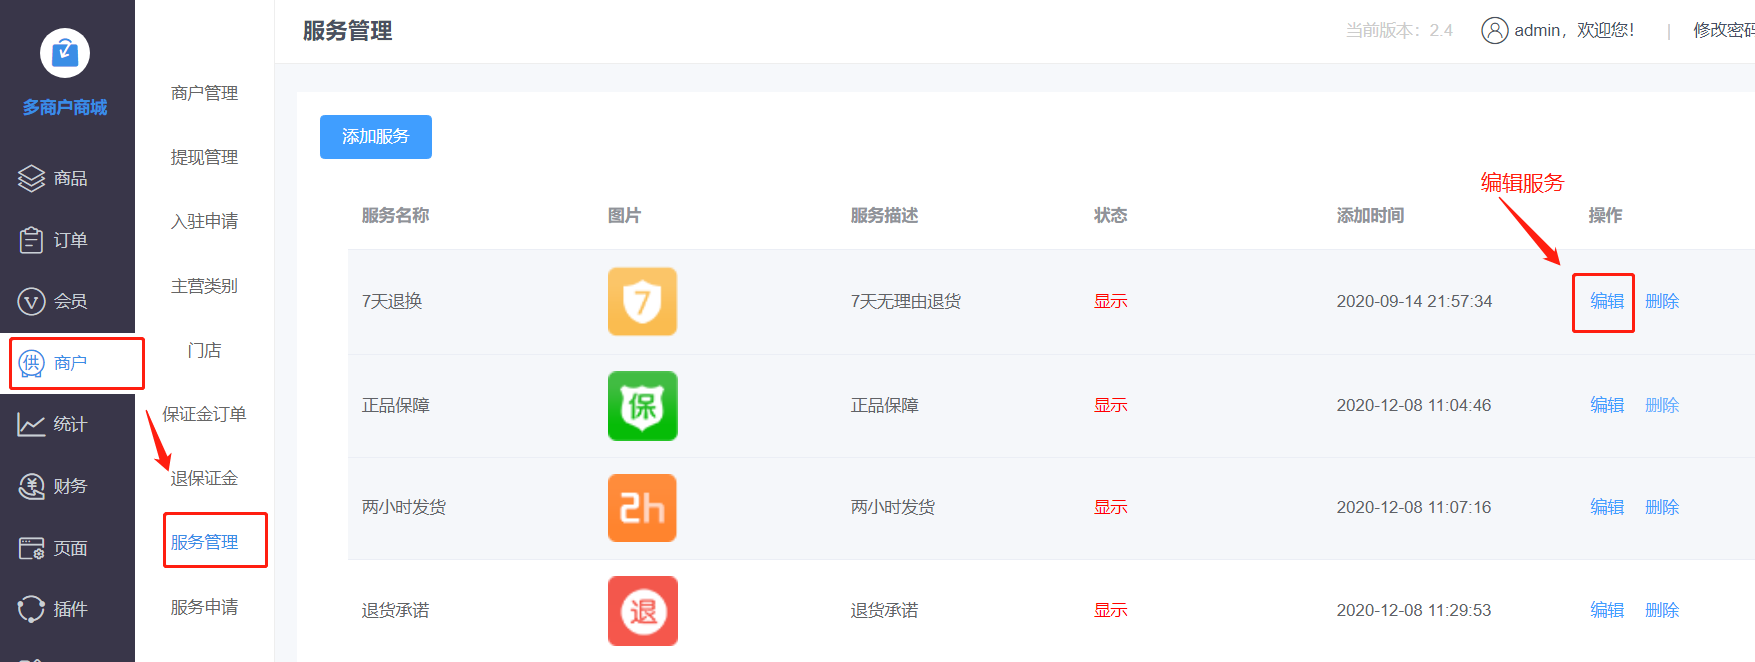Image resolution: width=1755 pixels, height=662 pixels.
Task: Open 服务申请 submenu item
Action: click(204, 607)
